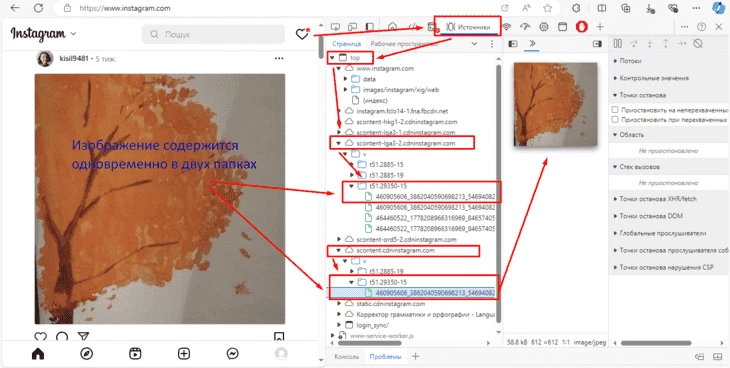Enable pause on uncaught exceptions checkbox
The width and height of the screenshot is (730, 368).
[615, 110]
